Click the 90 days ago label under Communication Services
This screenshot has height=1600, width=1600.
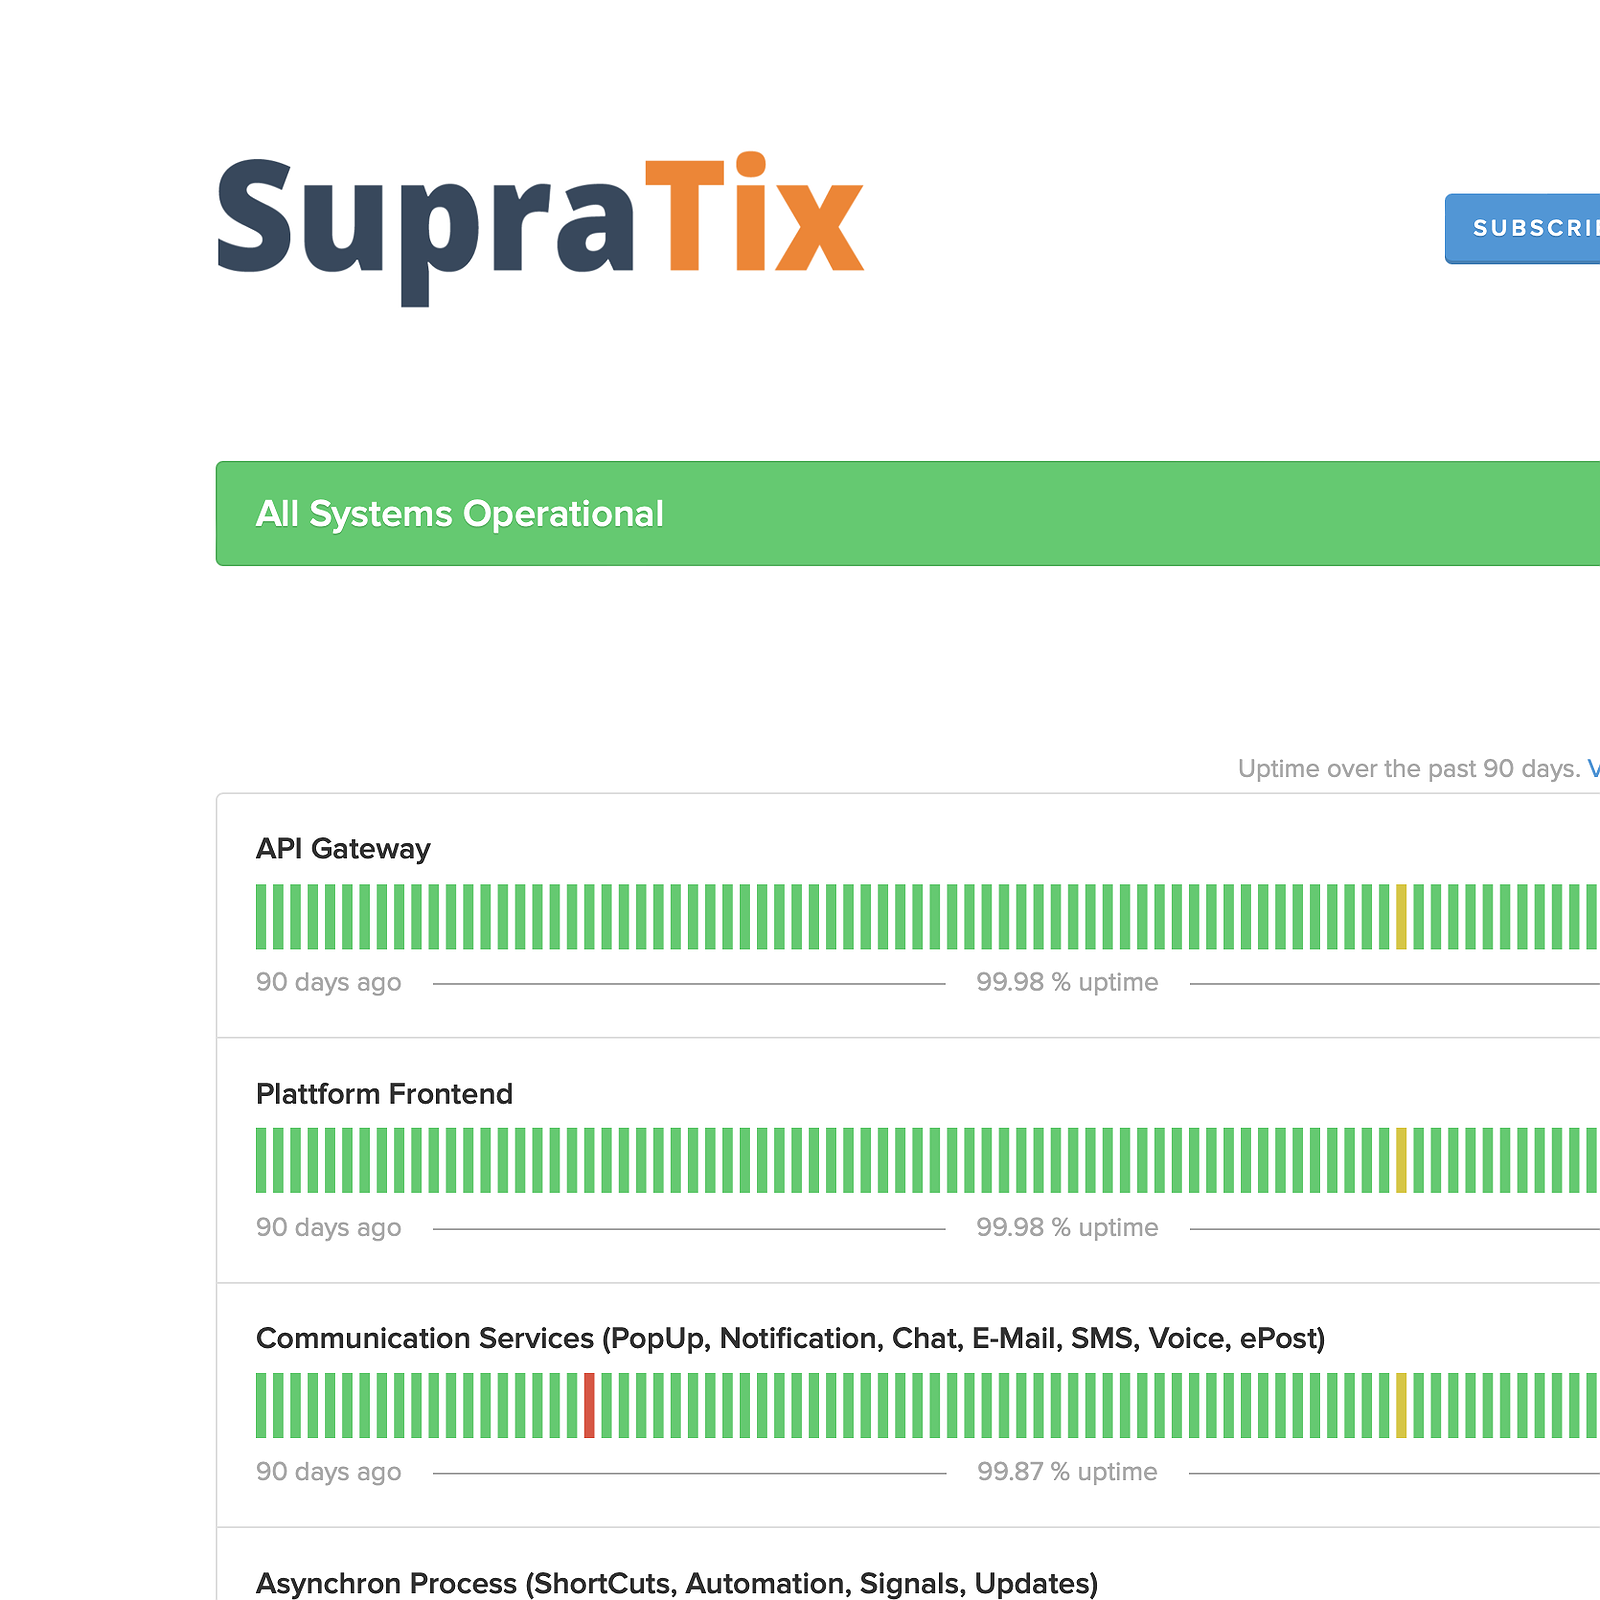click(328, 1472)
